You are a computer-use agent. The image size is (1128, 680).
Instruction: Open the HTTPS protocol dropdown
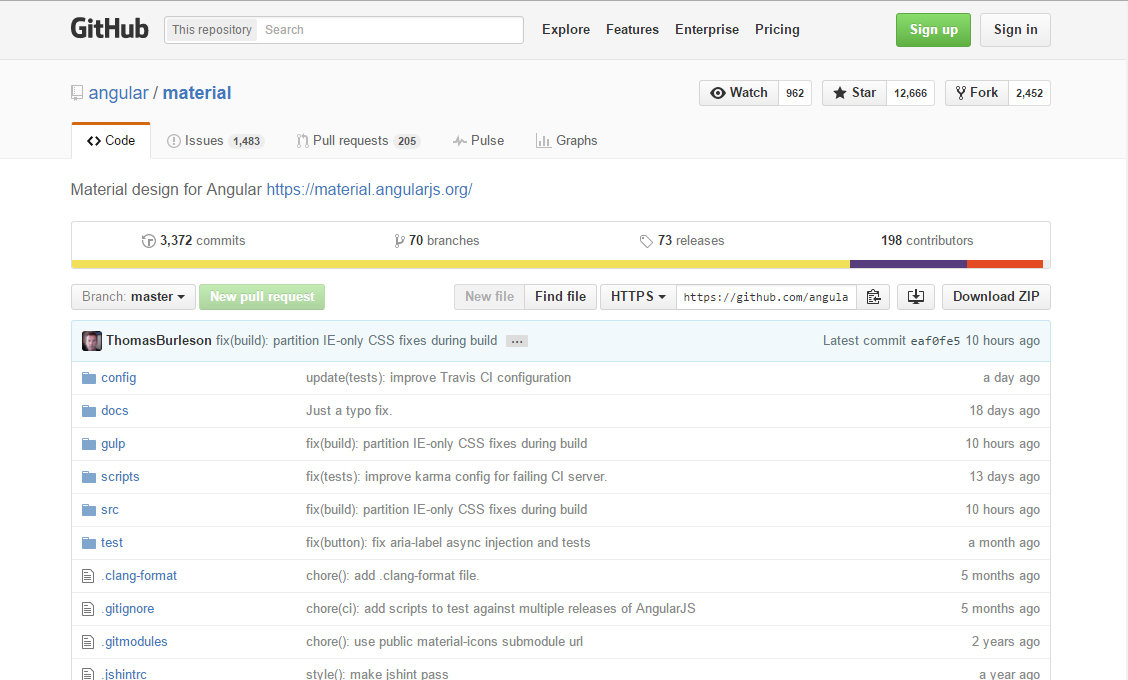point(638,296)
